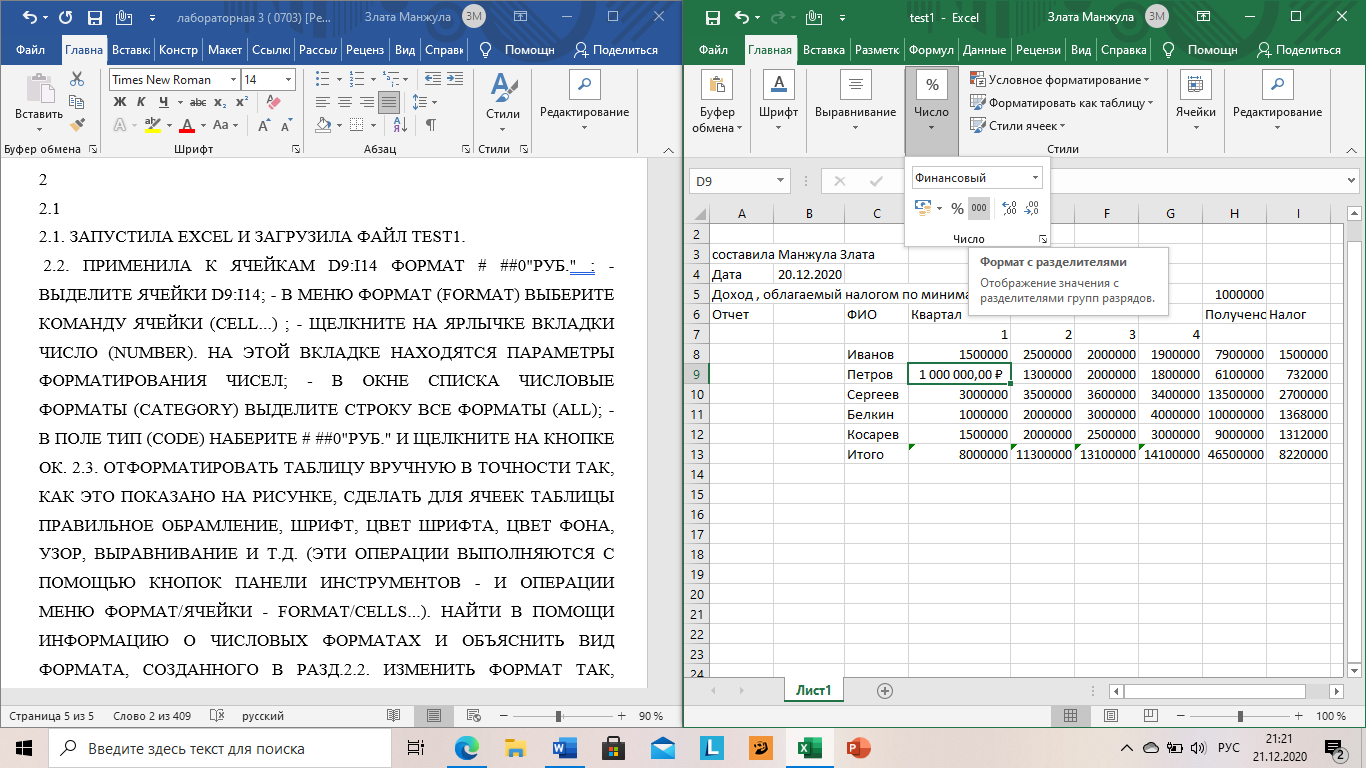Center text in Word paragraph group
This screenshot has height=768, width=1366.
click(344, 102)
